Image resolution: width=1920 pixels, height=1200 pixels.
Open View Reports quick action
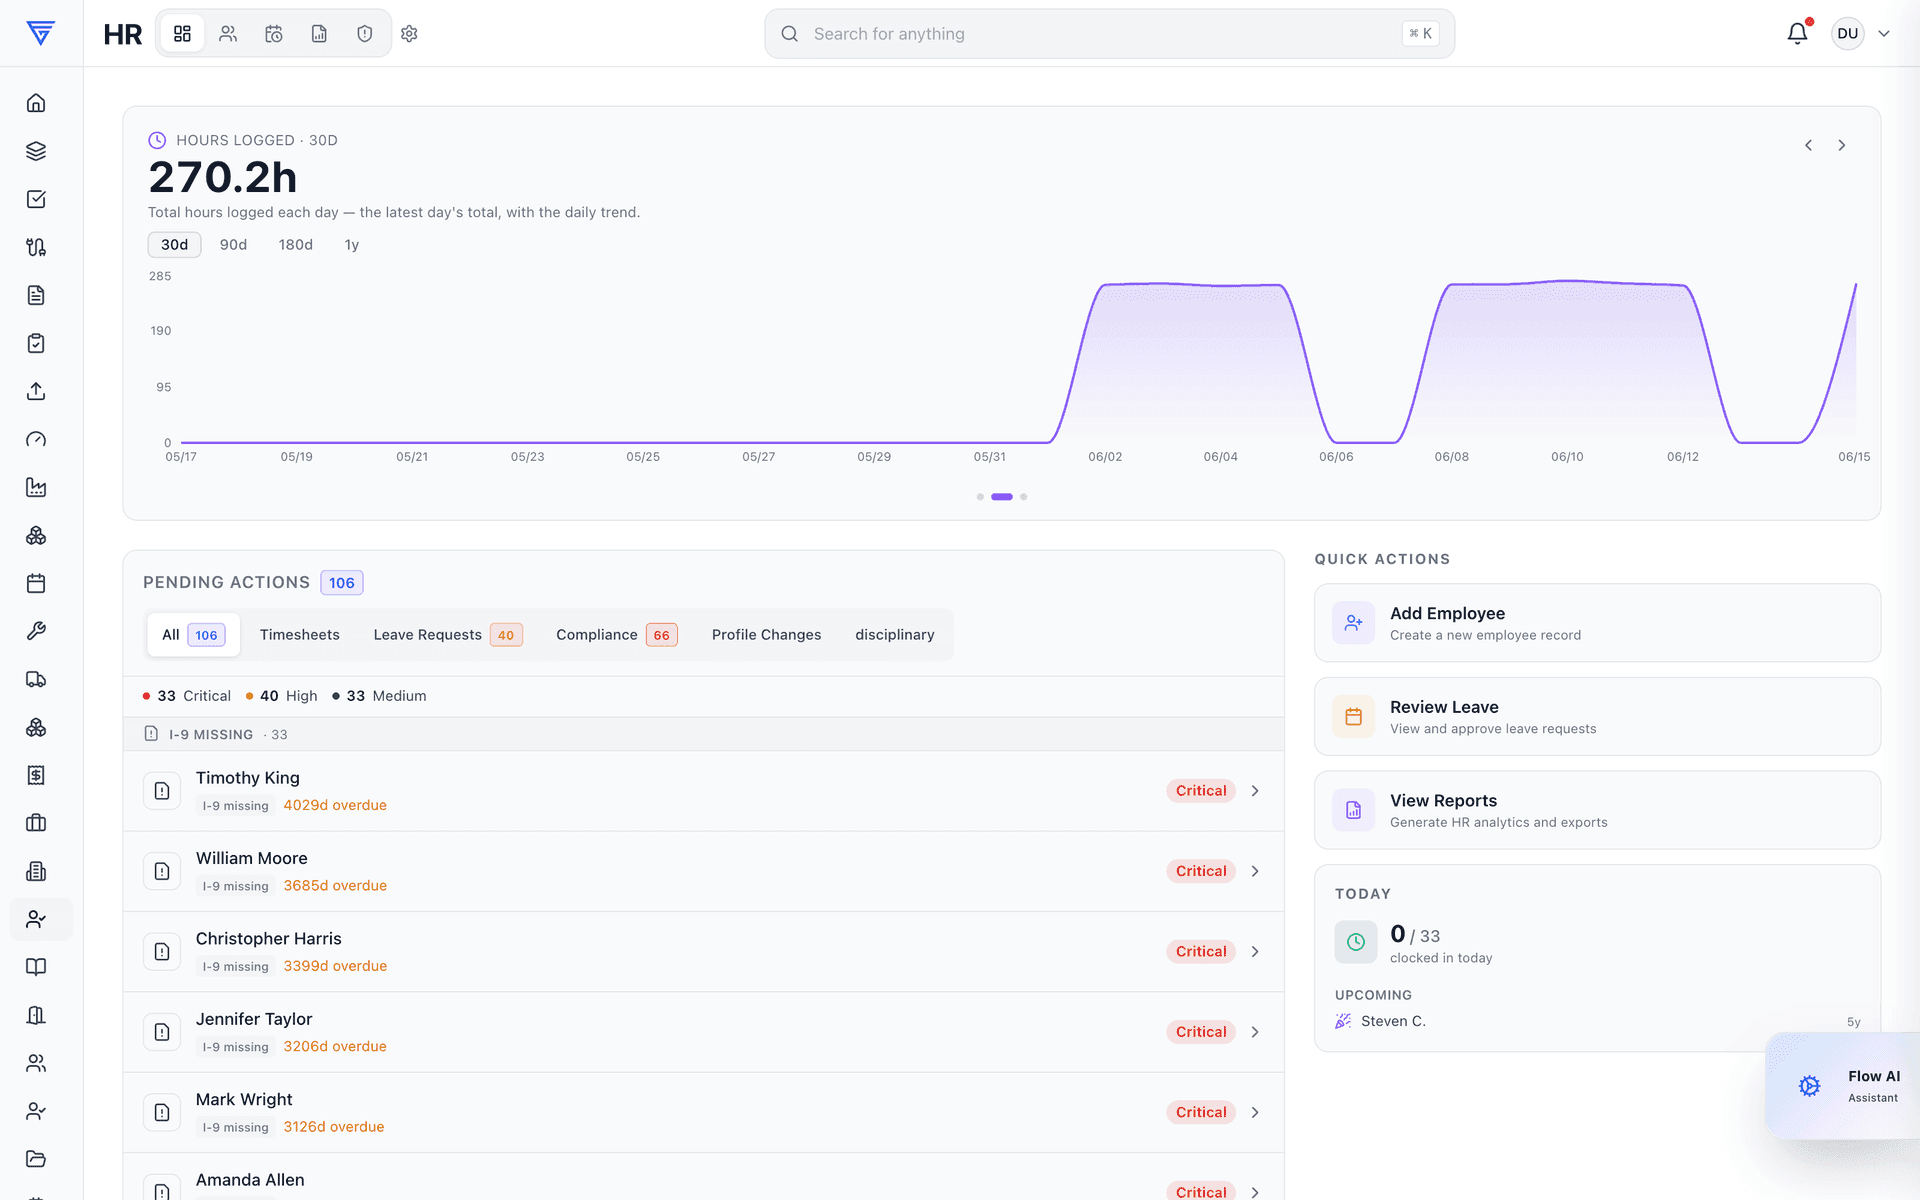point(1597,810)
